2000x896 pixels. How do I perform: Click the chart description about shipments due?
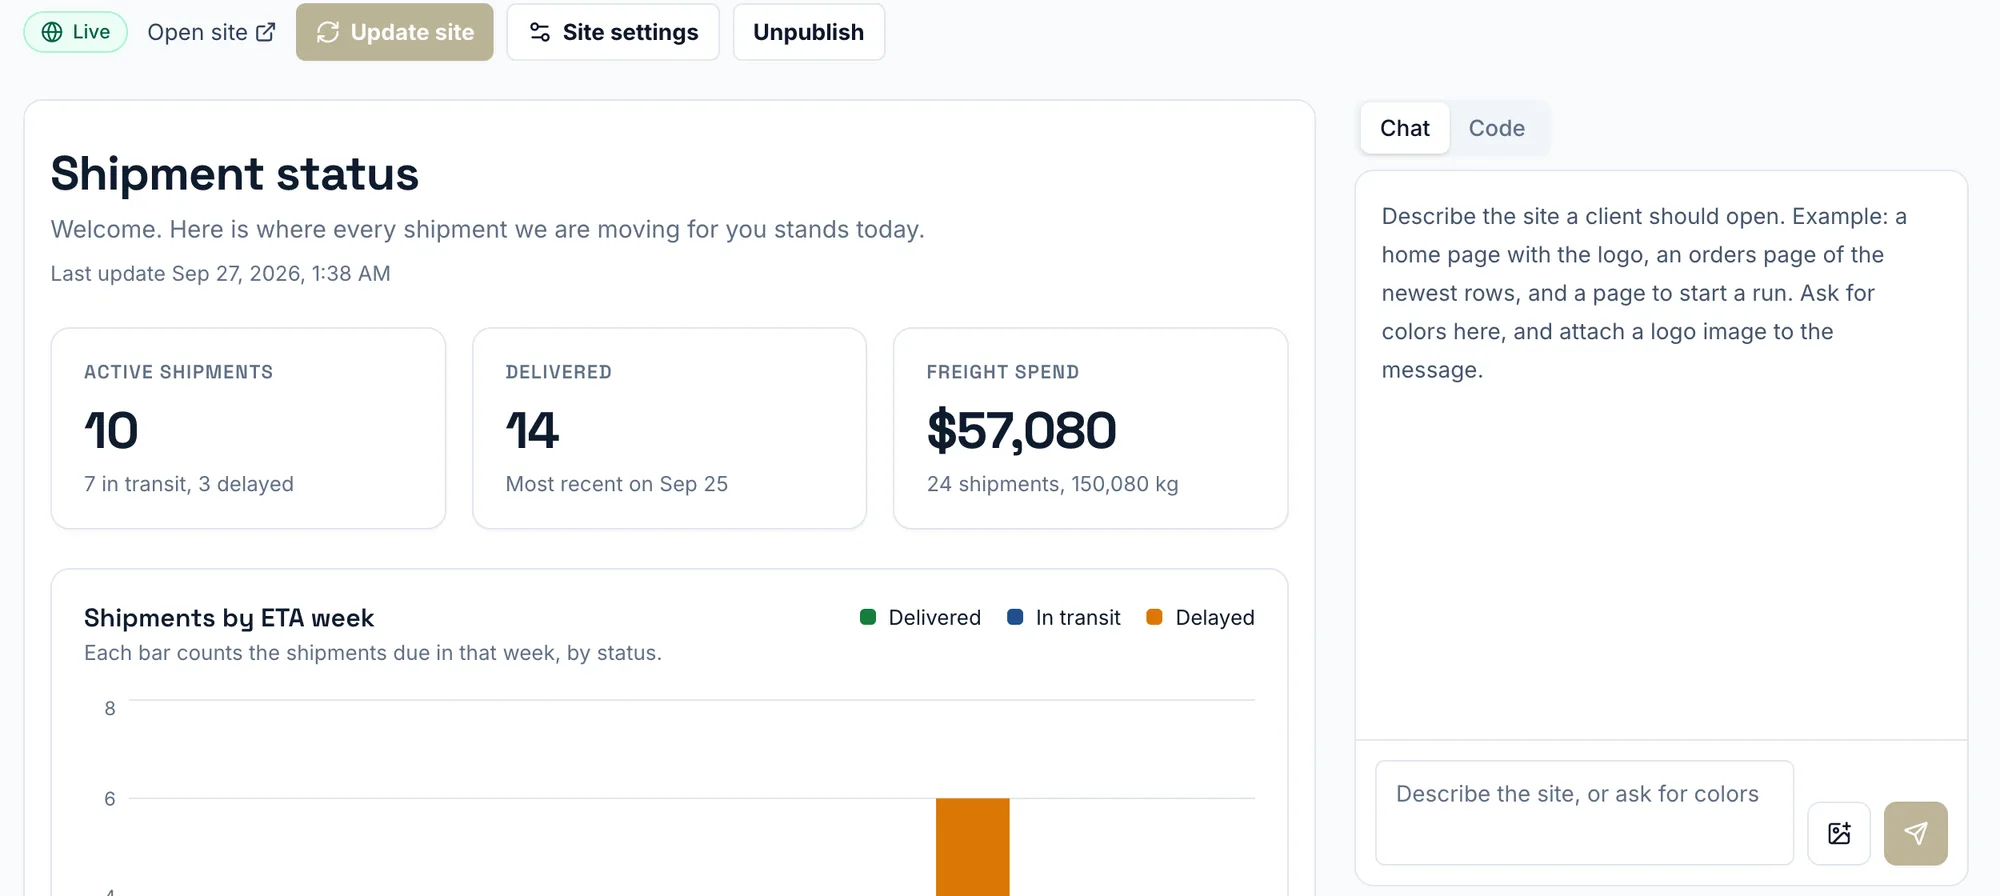point(373,653)
